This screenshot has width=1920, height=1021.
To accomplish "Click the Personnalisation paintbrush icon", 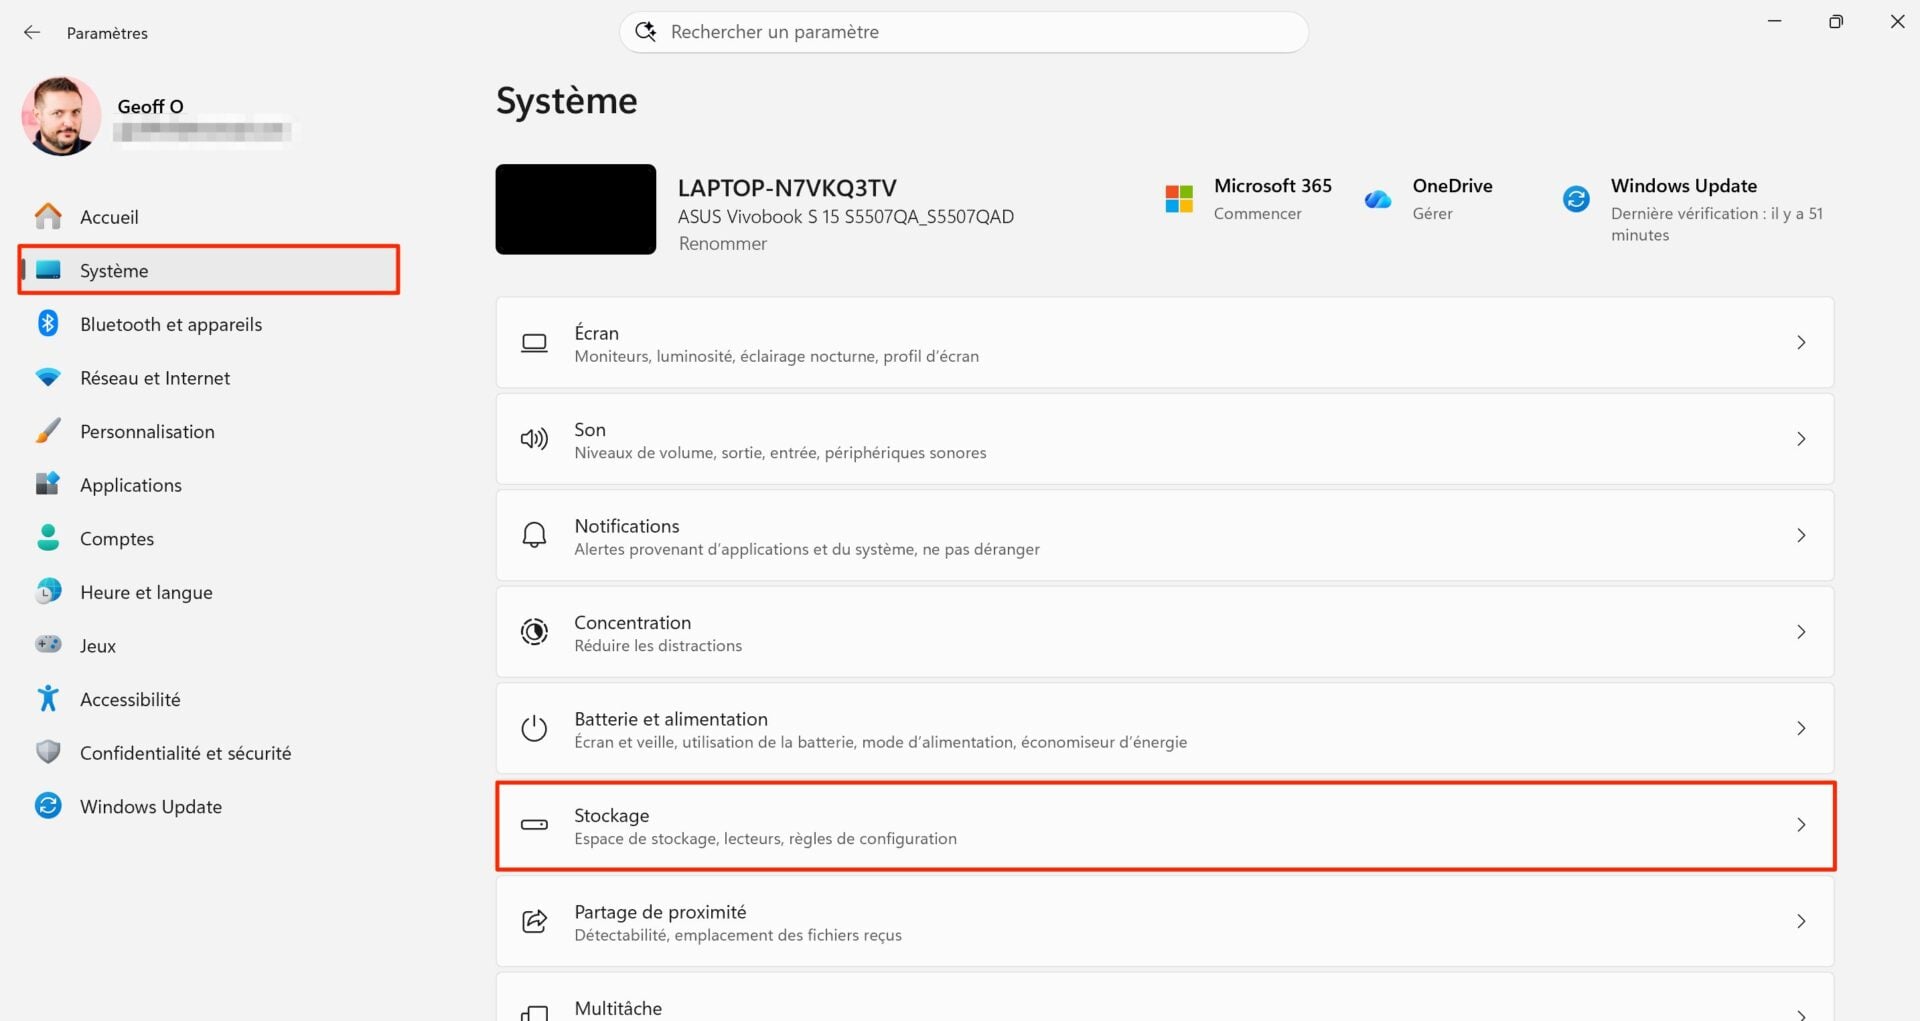I will [x=48, y=431].
